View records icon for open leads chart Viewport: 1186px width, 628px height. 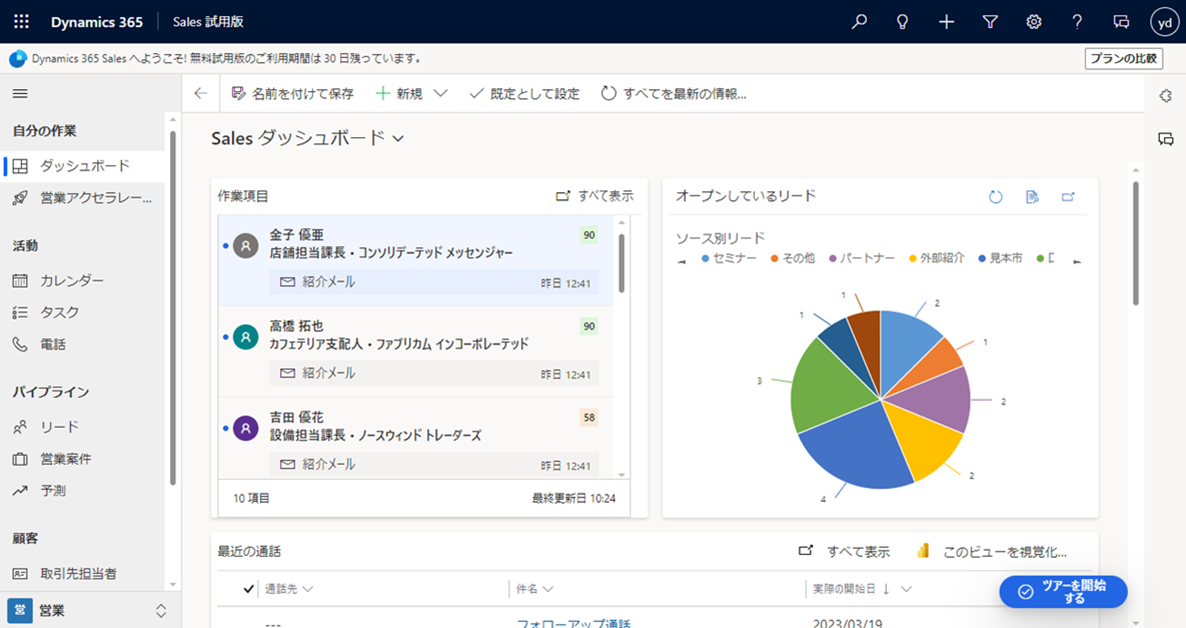(1032, 197)
